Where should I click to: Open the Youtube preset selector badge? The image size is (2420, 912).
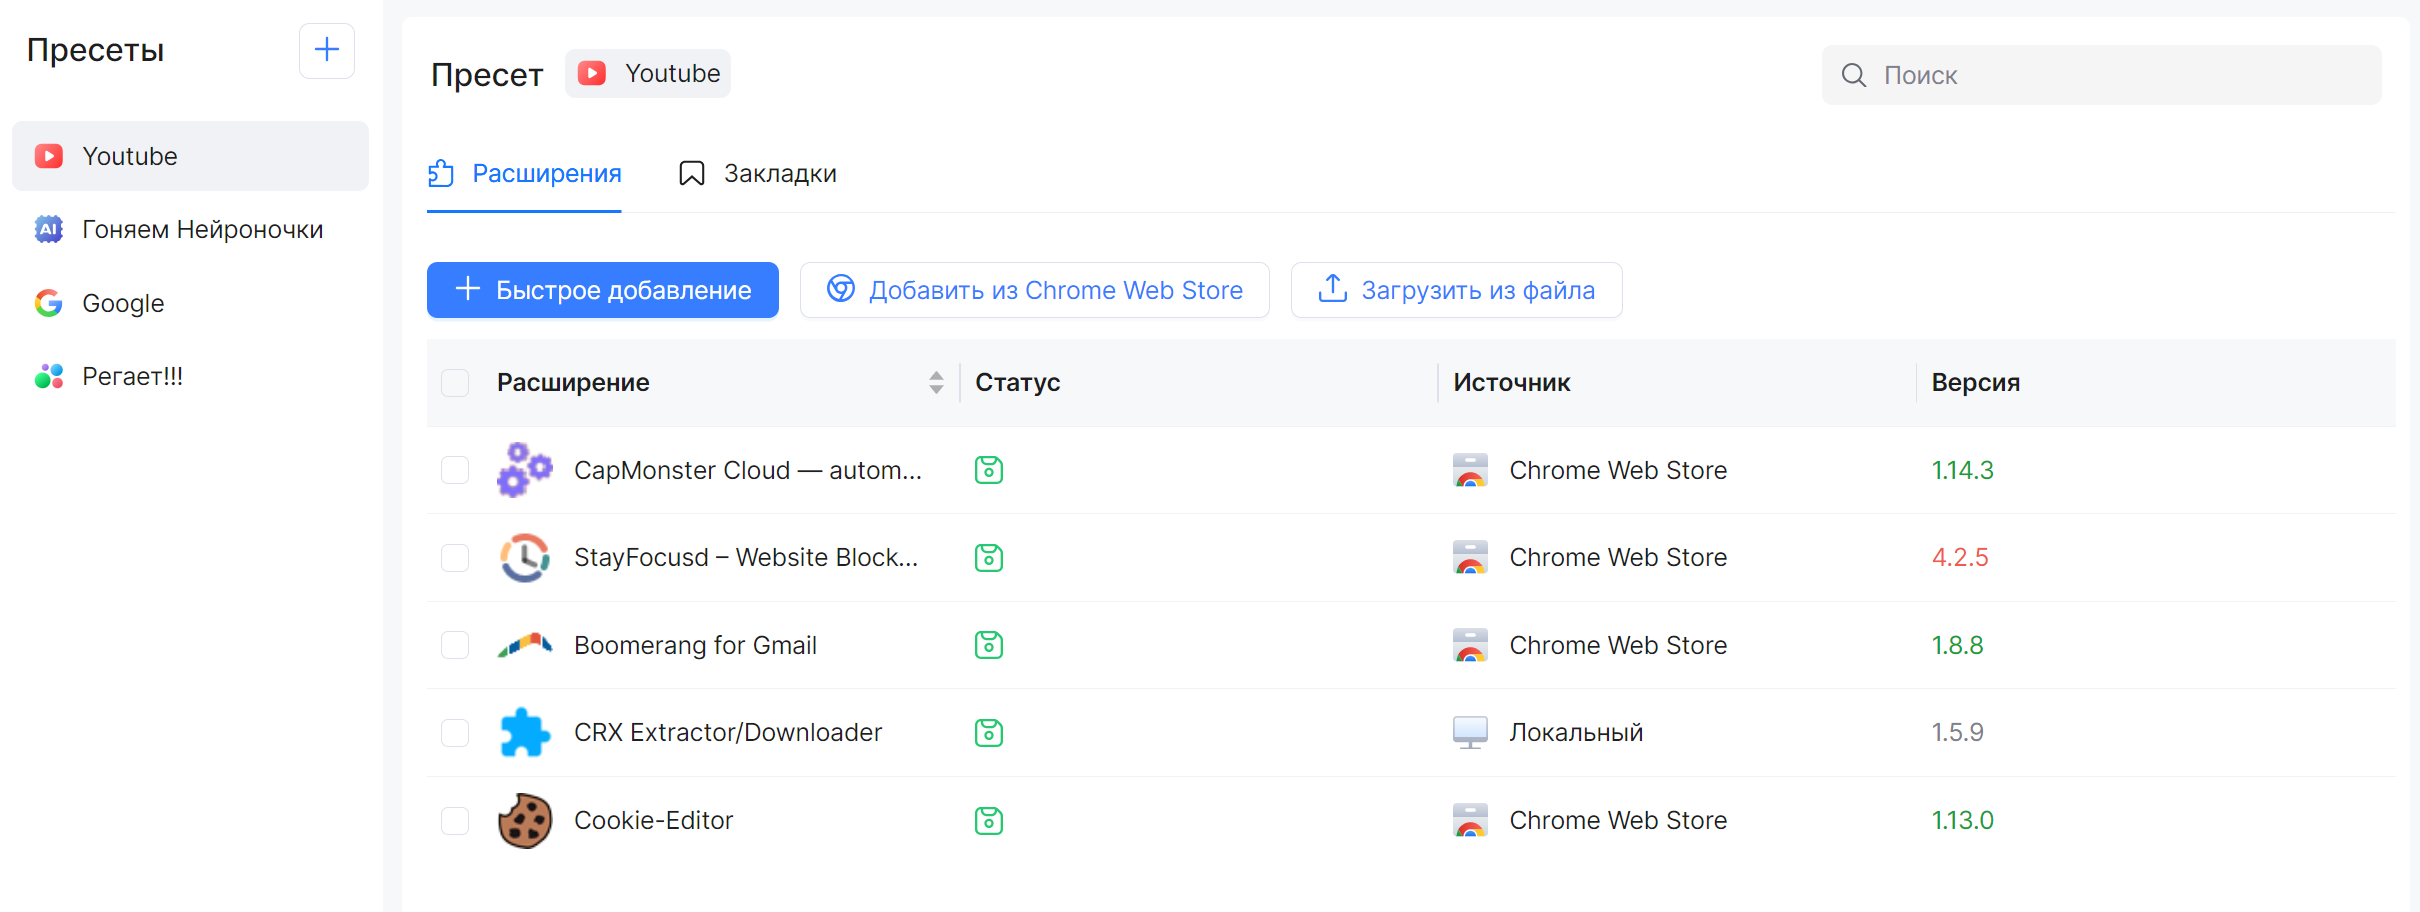(648, 74)
